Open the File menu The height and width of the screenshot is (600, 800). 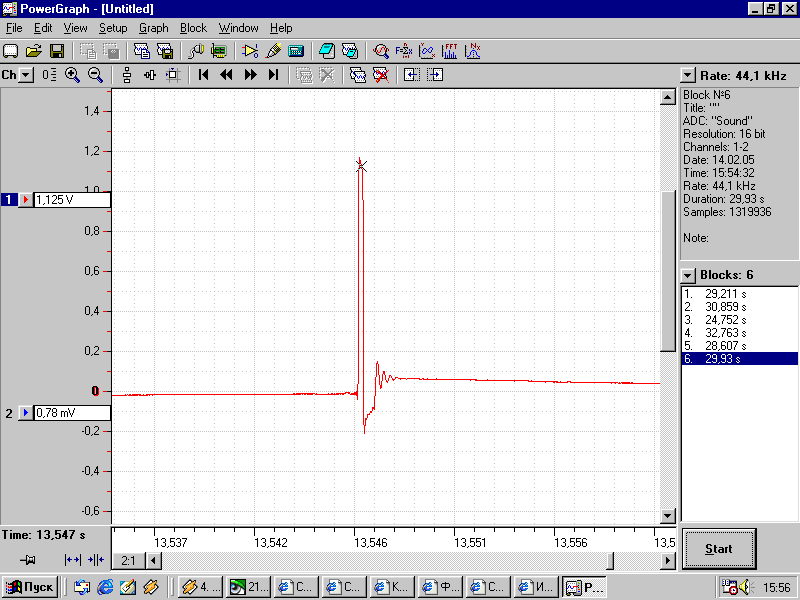(14, 28)
